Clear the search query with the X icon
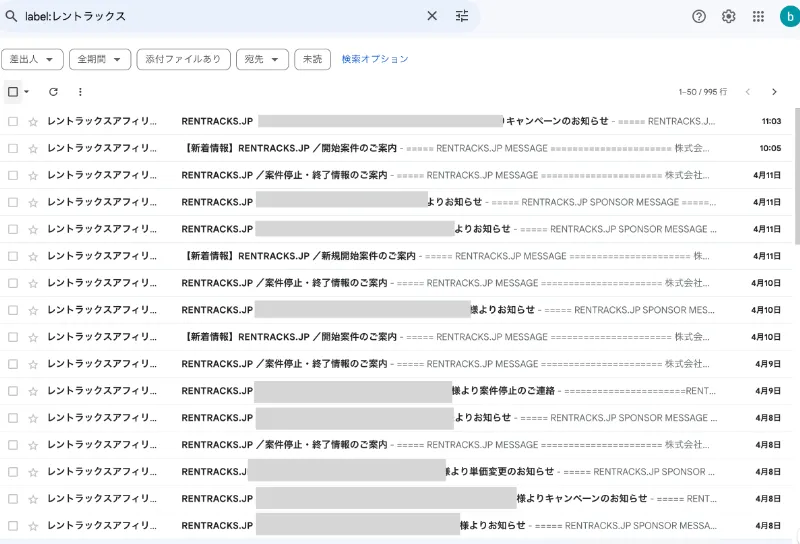The height and width of the screenshot is (544, 800). point(432,16)
